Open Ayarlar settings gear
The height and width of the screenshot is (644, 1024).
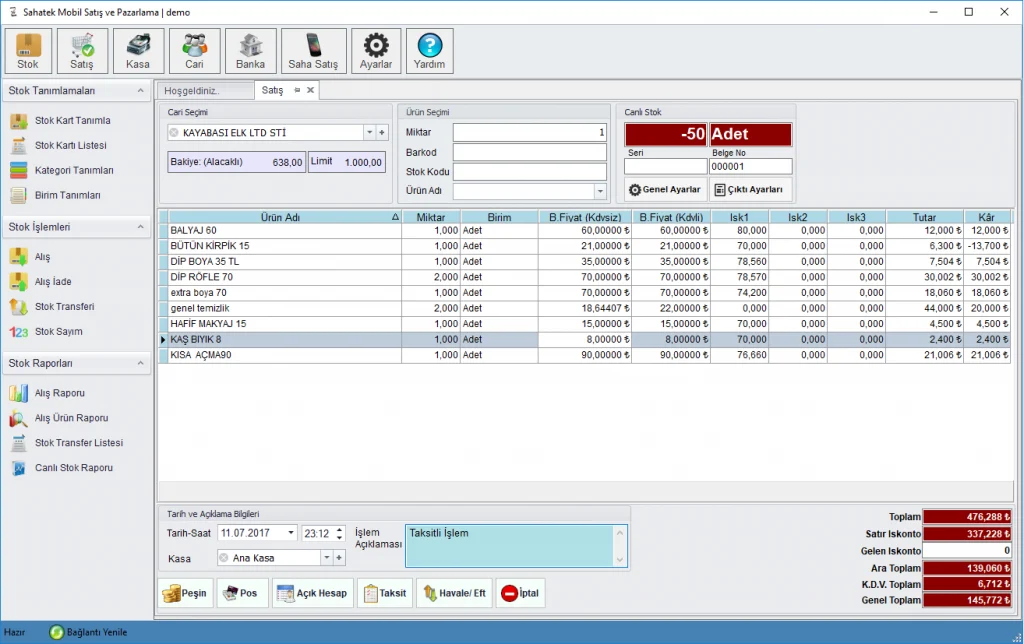376,51
